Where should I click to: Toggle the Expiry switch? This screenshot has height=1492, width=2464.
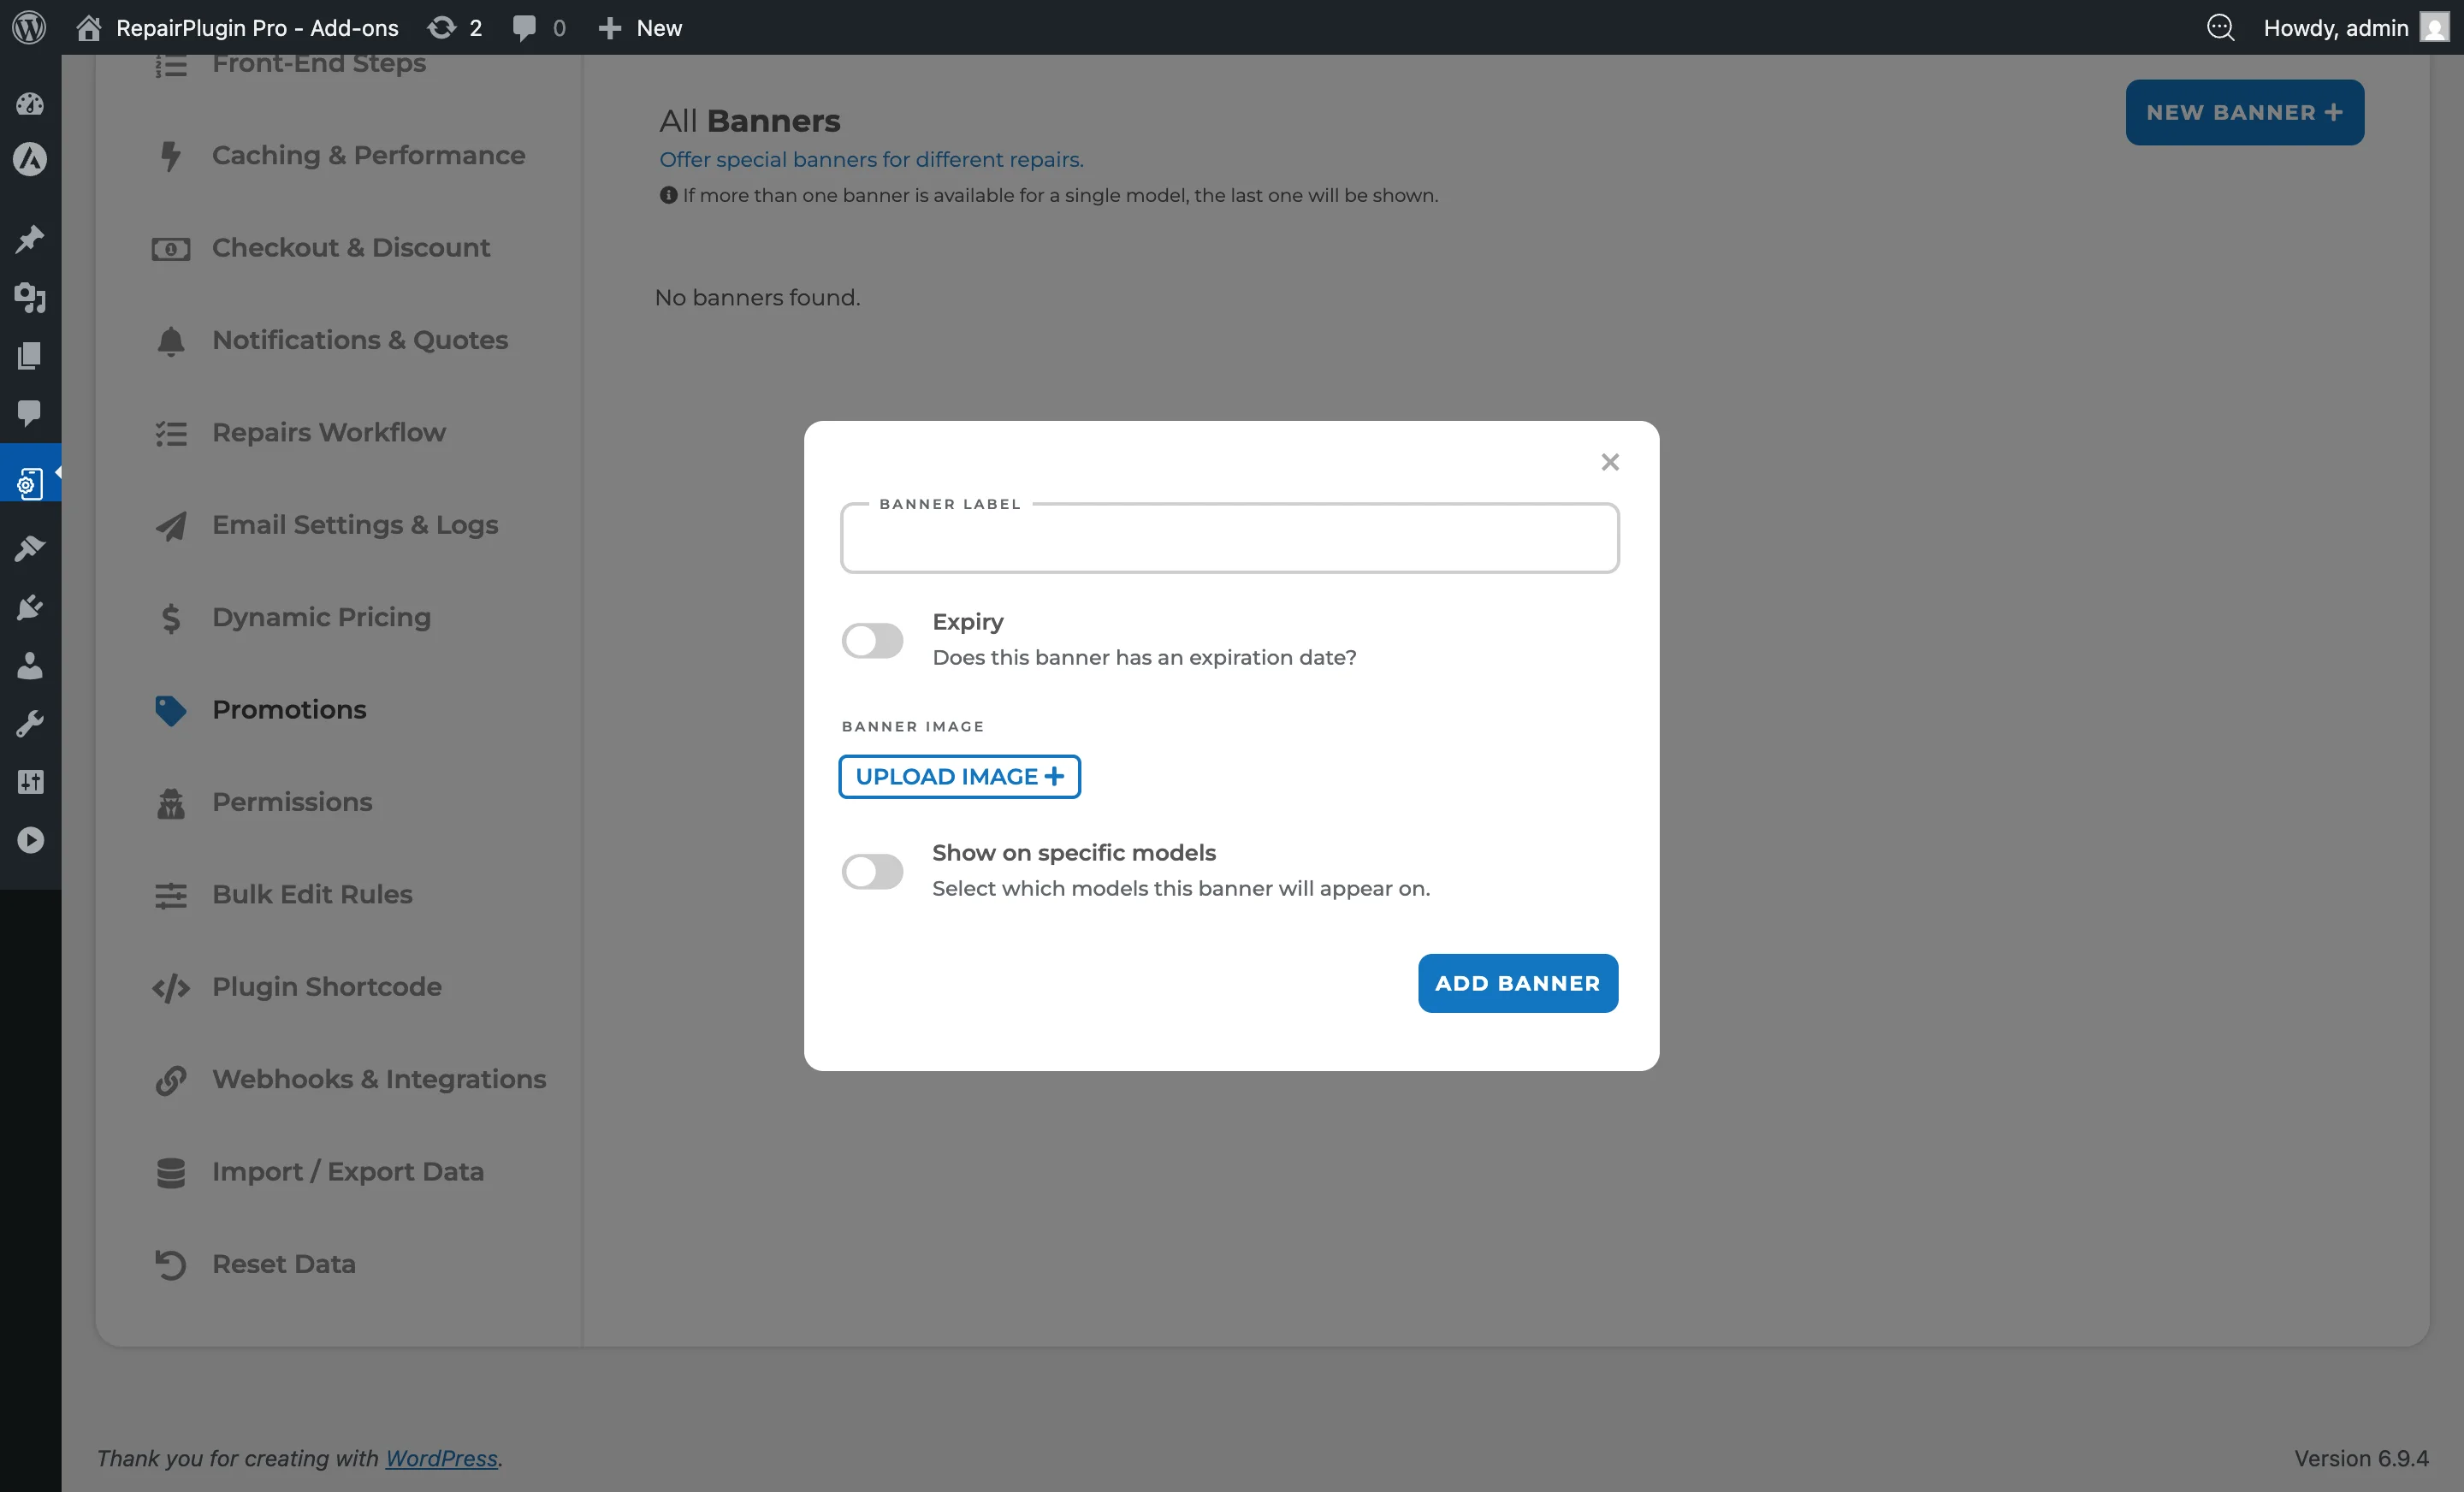[x=872, y=640]
